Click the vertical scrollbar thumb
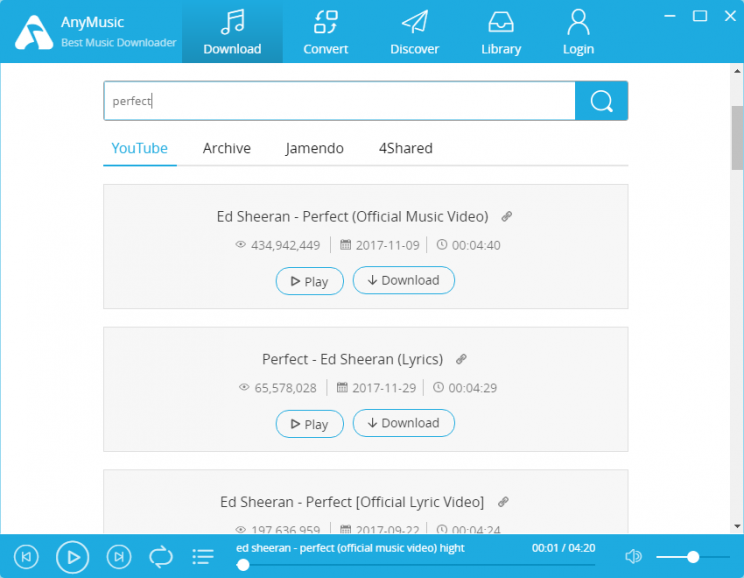 click(x=737, y=138)
